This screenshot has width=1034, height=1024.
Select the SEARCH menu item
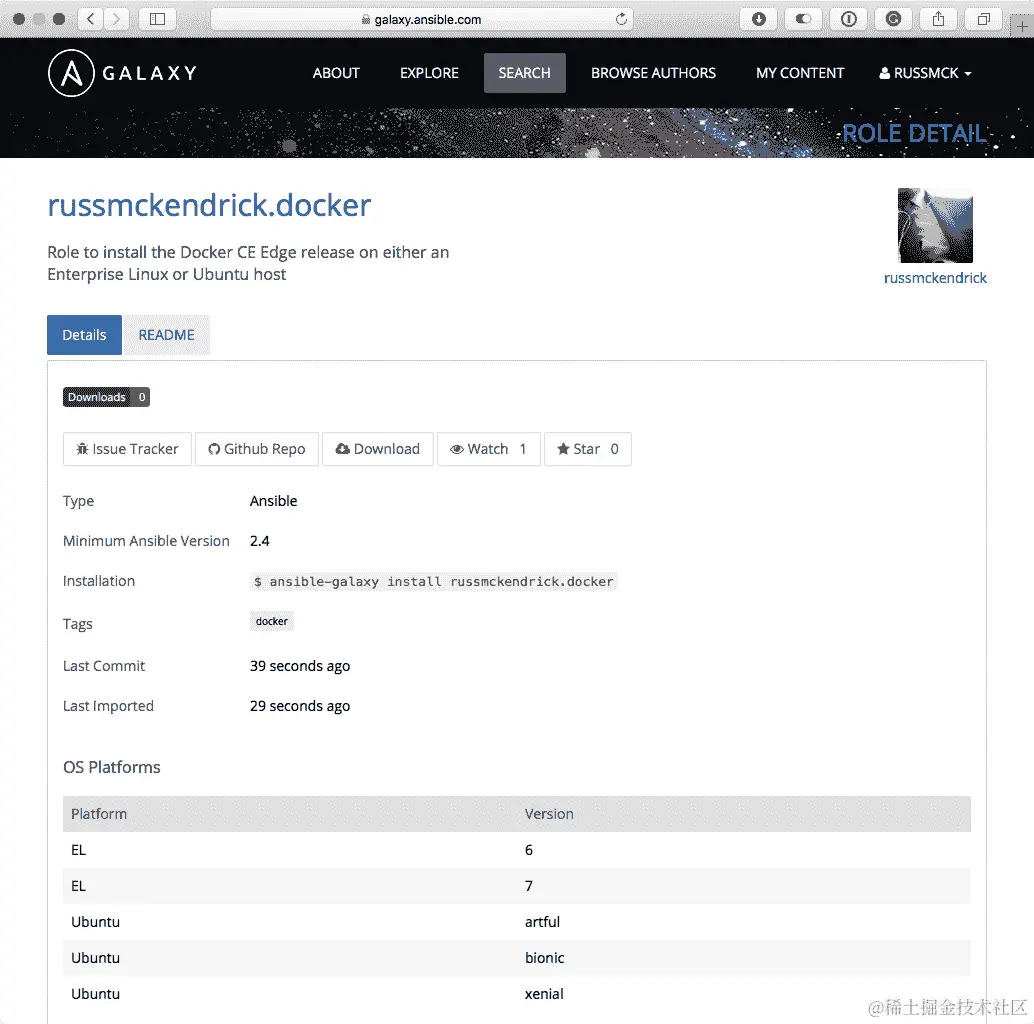pyautogui.click(x=524, y=73)
